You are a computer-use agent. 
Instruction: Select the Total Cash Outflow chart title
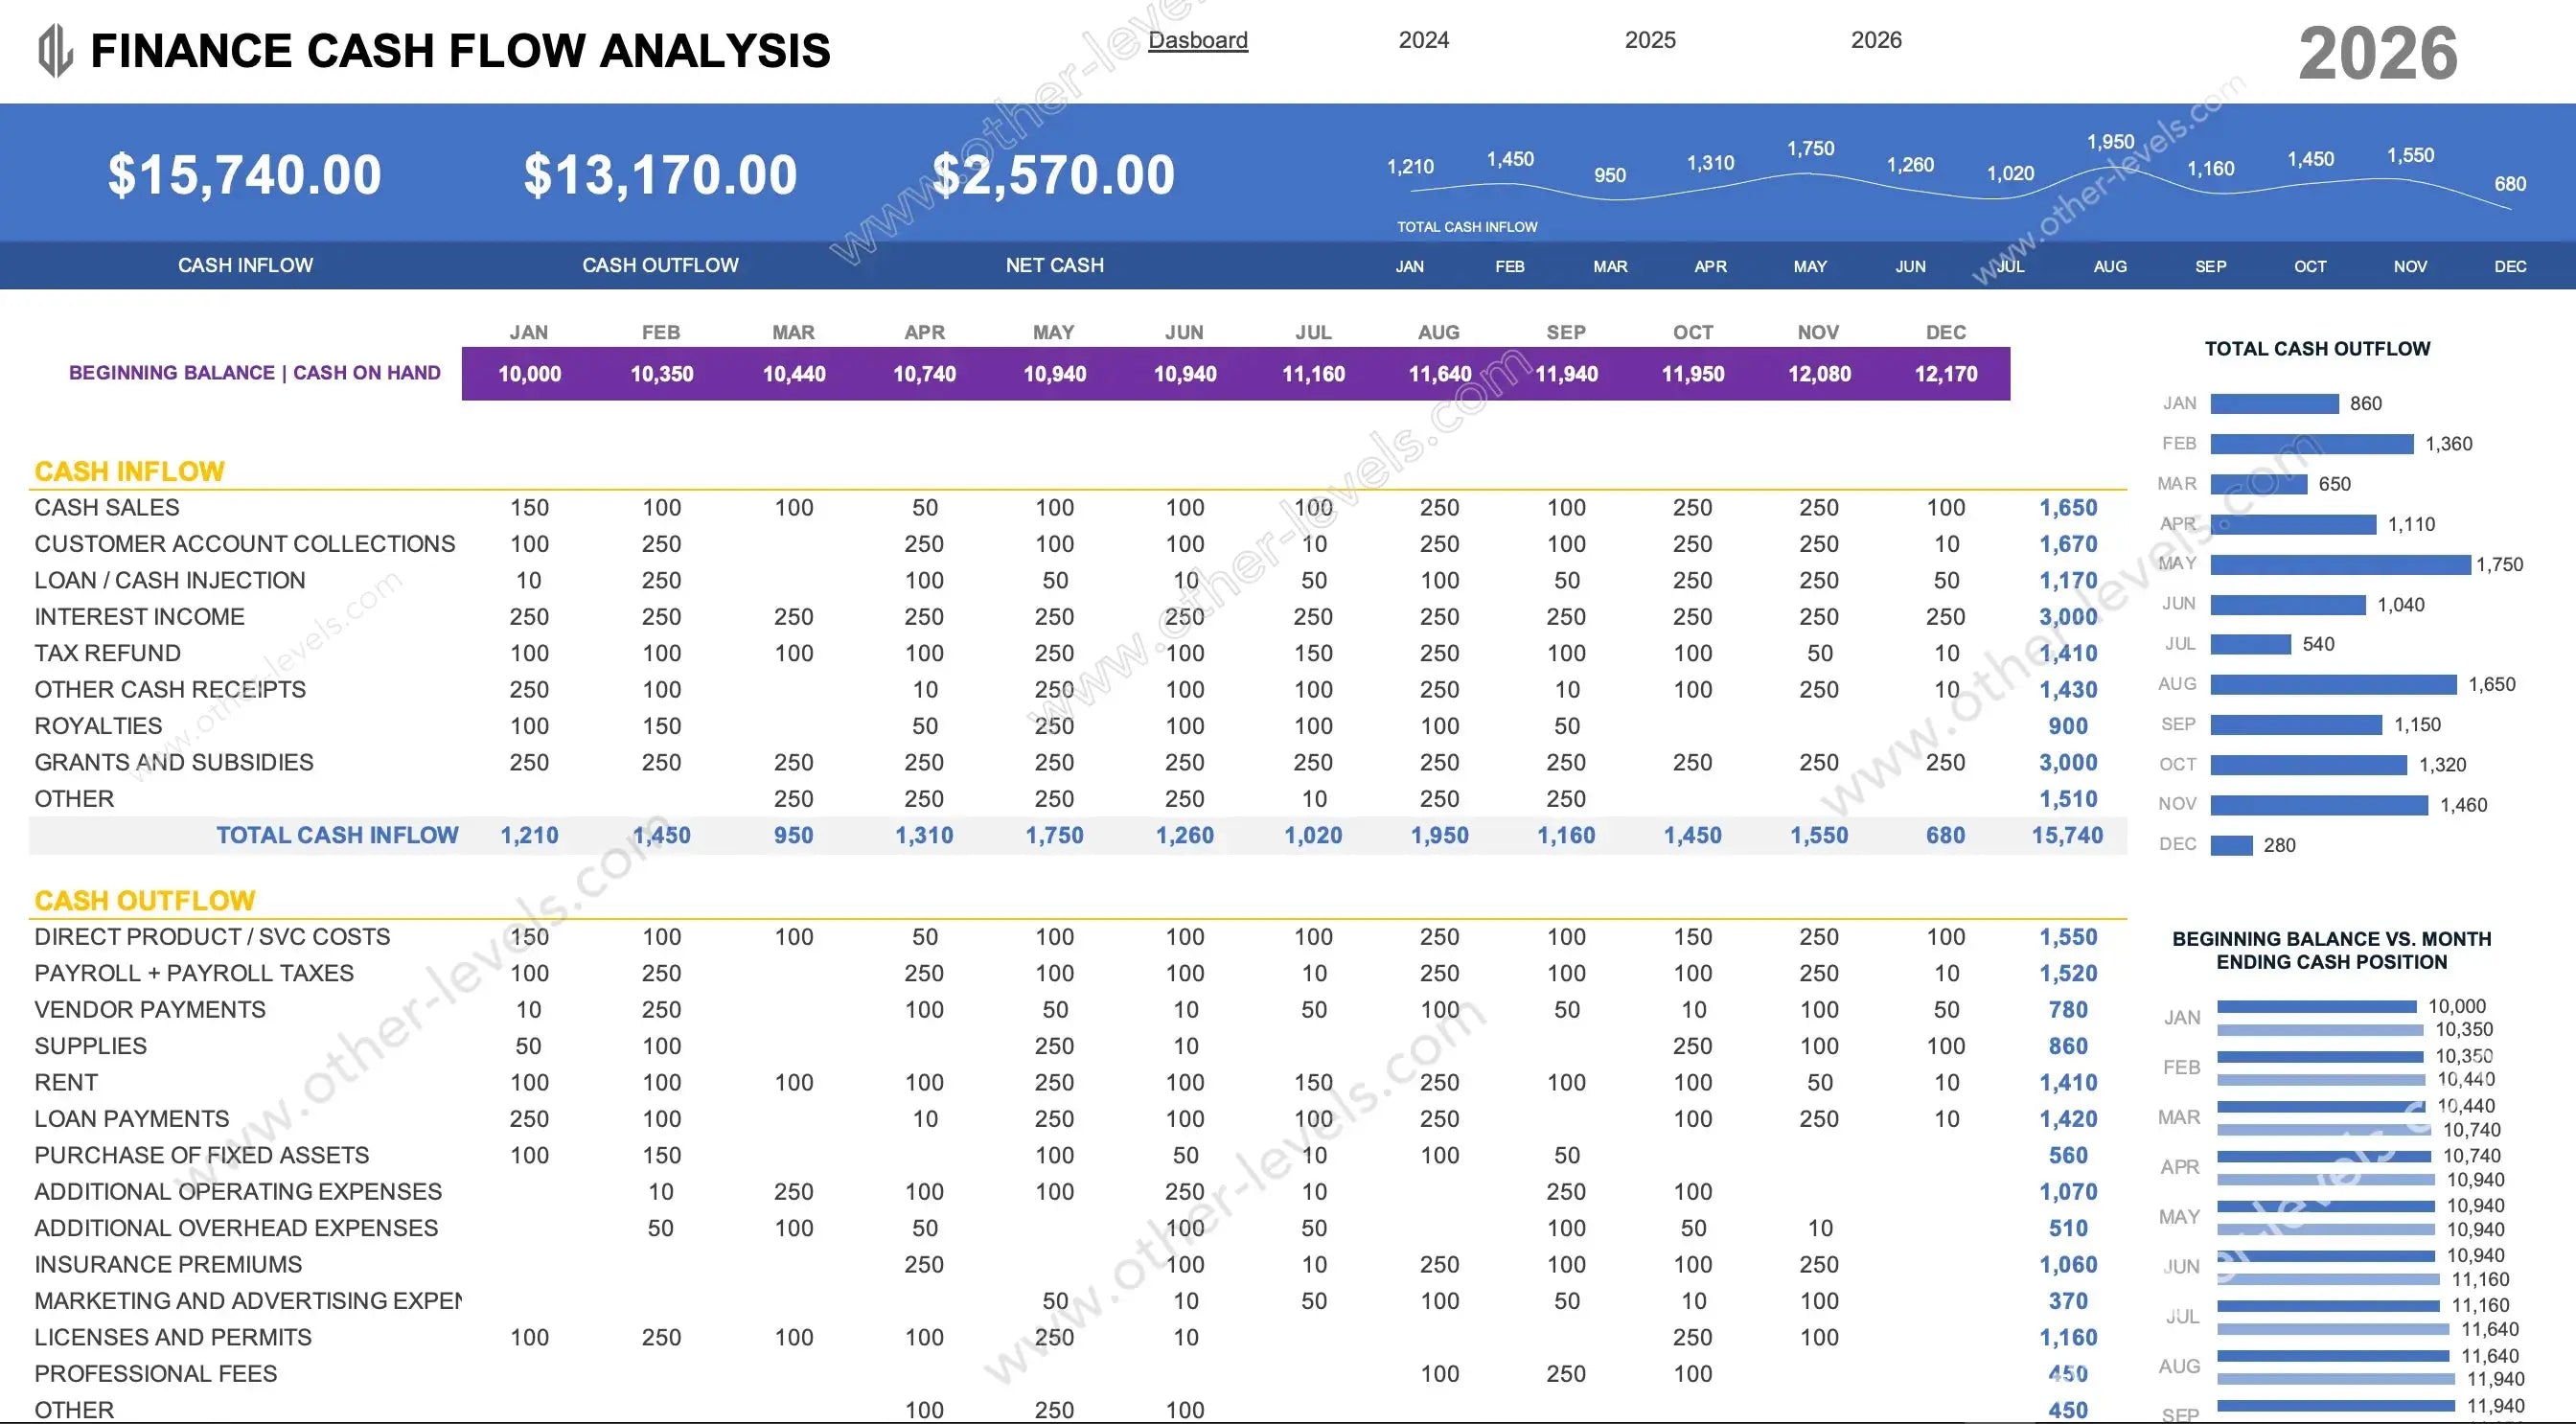click(2317, 349)
